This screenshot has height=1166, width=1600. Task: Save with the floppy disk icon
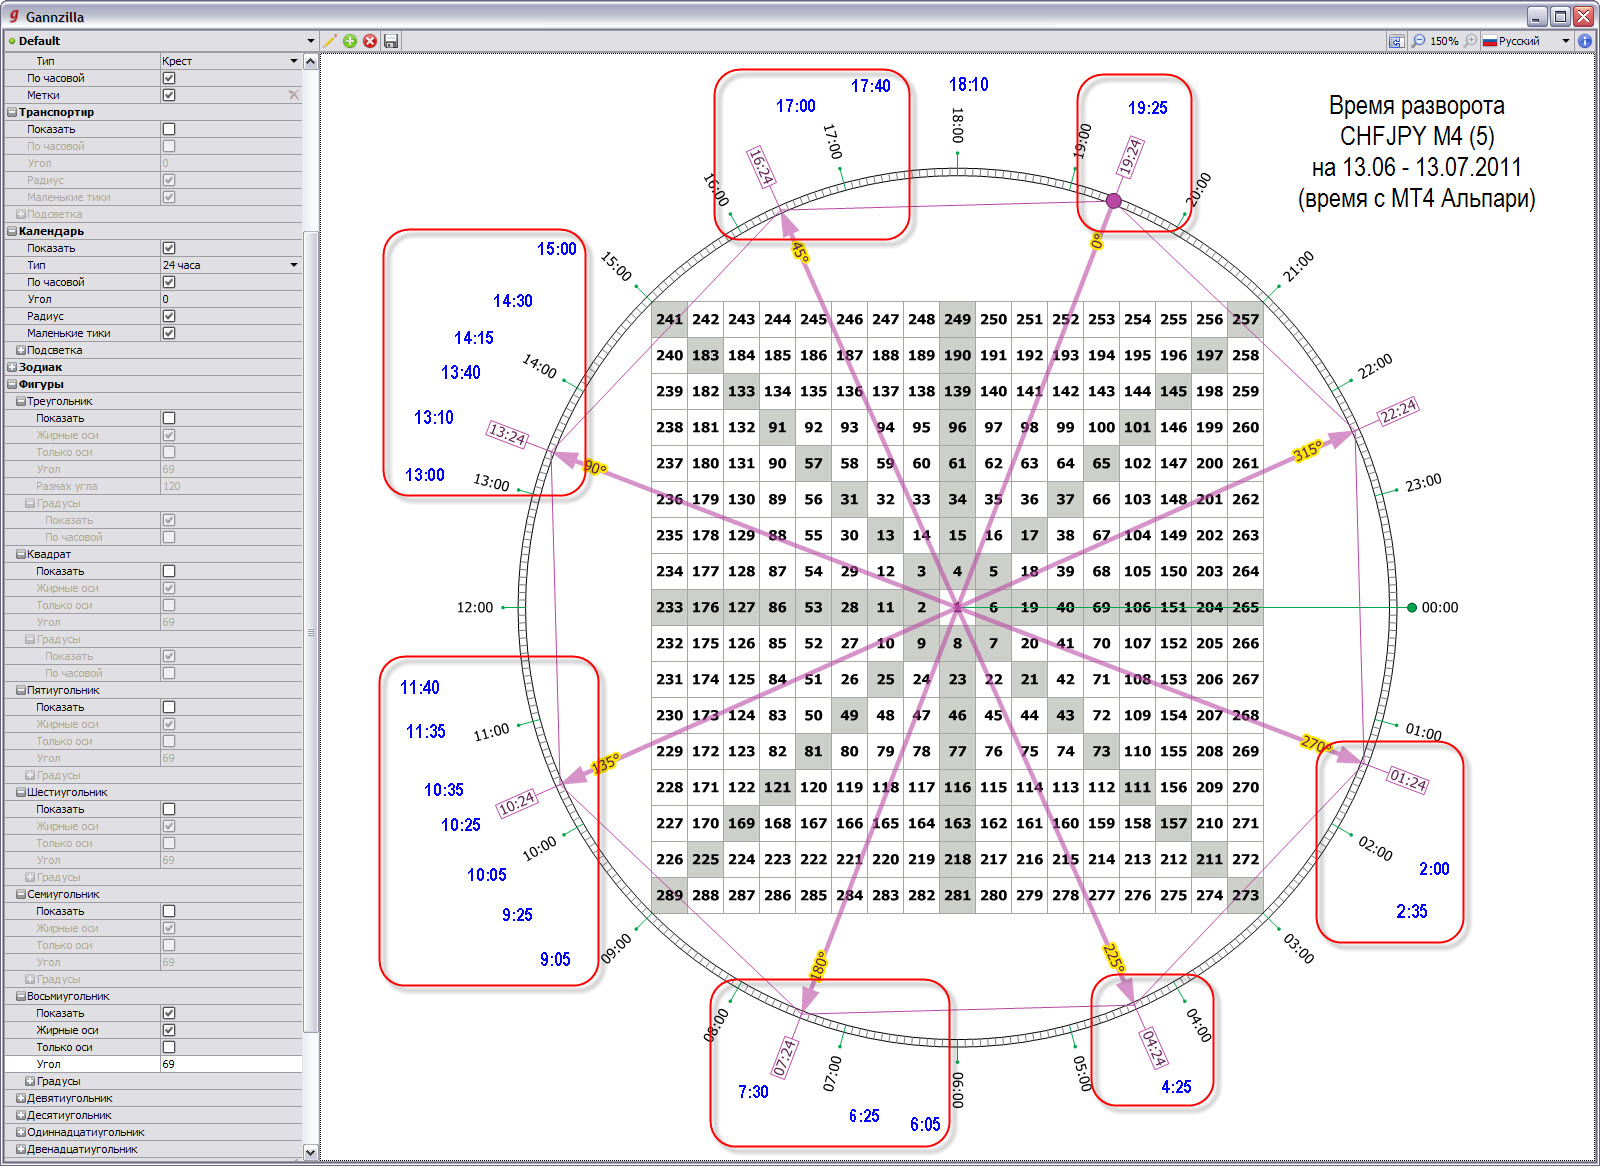(x=391, y=41)
